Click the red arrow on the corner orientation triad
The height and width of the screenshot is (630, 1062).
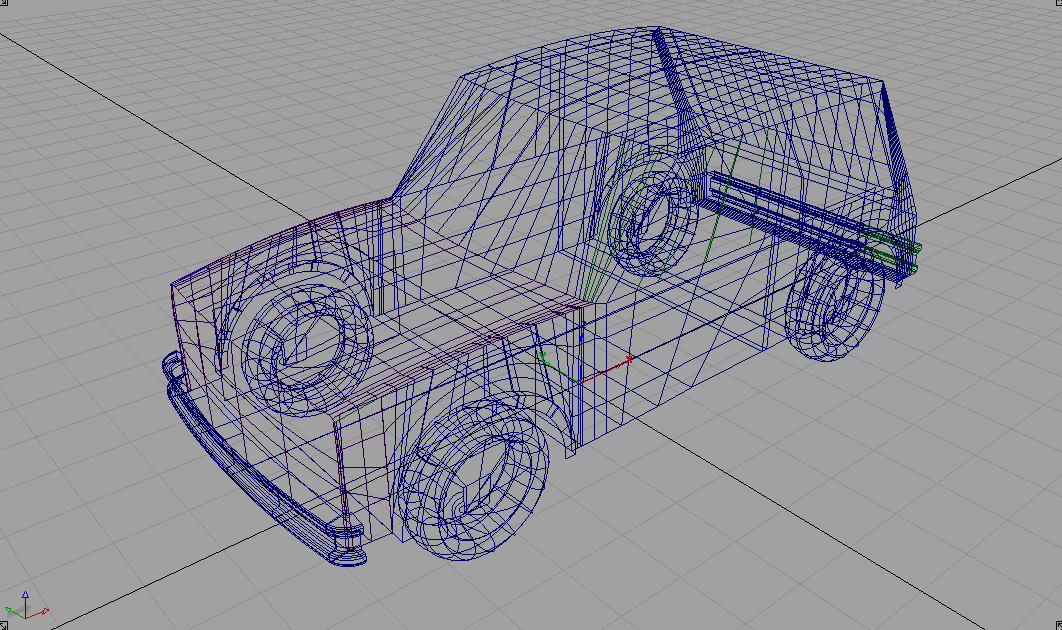click(45, 612)
